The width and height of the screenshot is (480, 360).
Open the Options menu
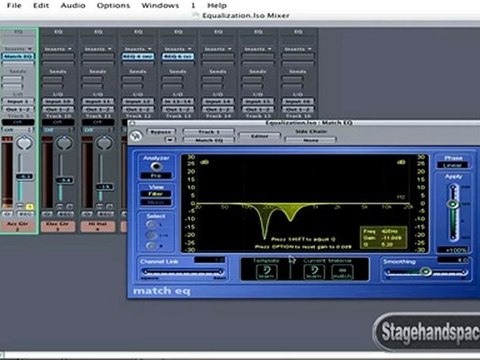(x=113, y=5)
